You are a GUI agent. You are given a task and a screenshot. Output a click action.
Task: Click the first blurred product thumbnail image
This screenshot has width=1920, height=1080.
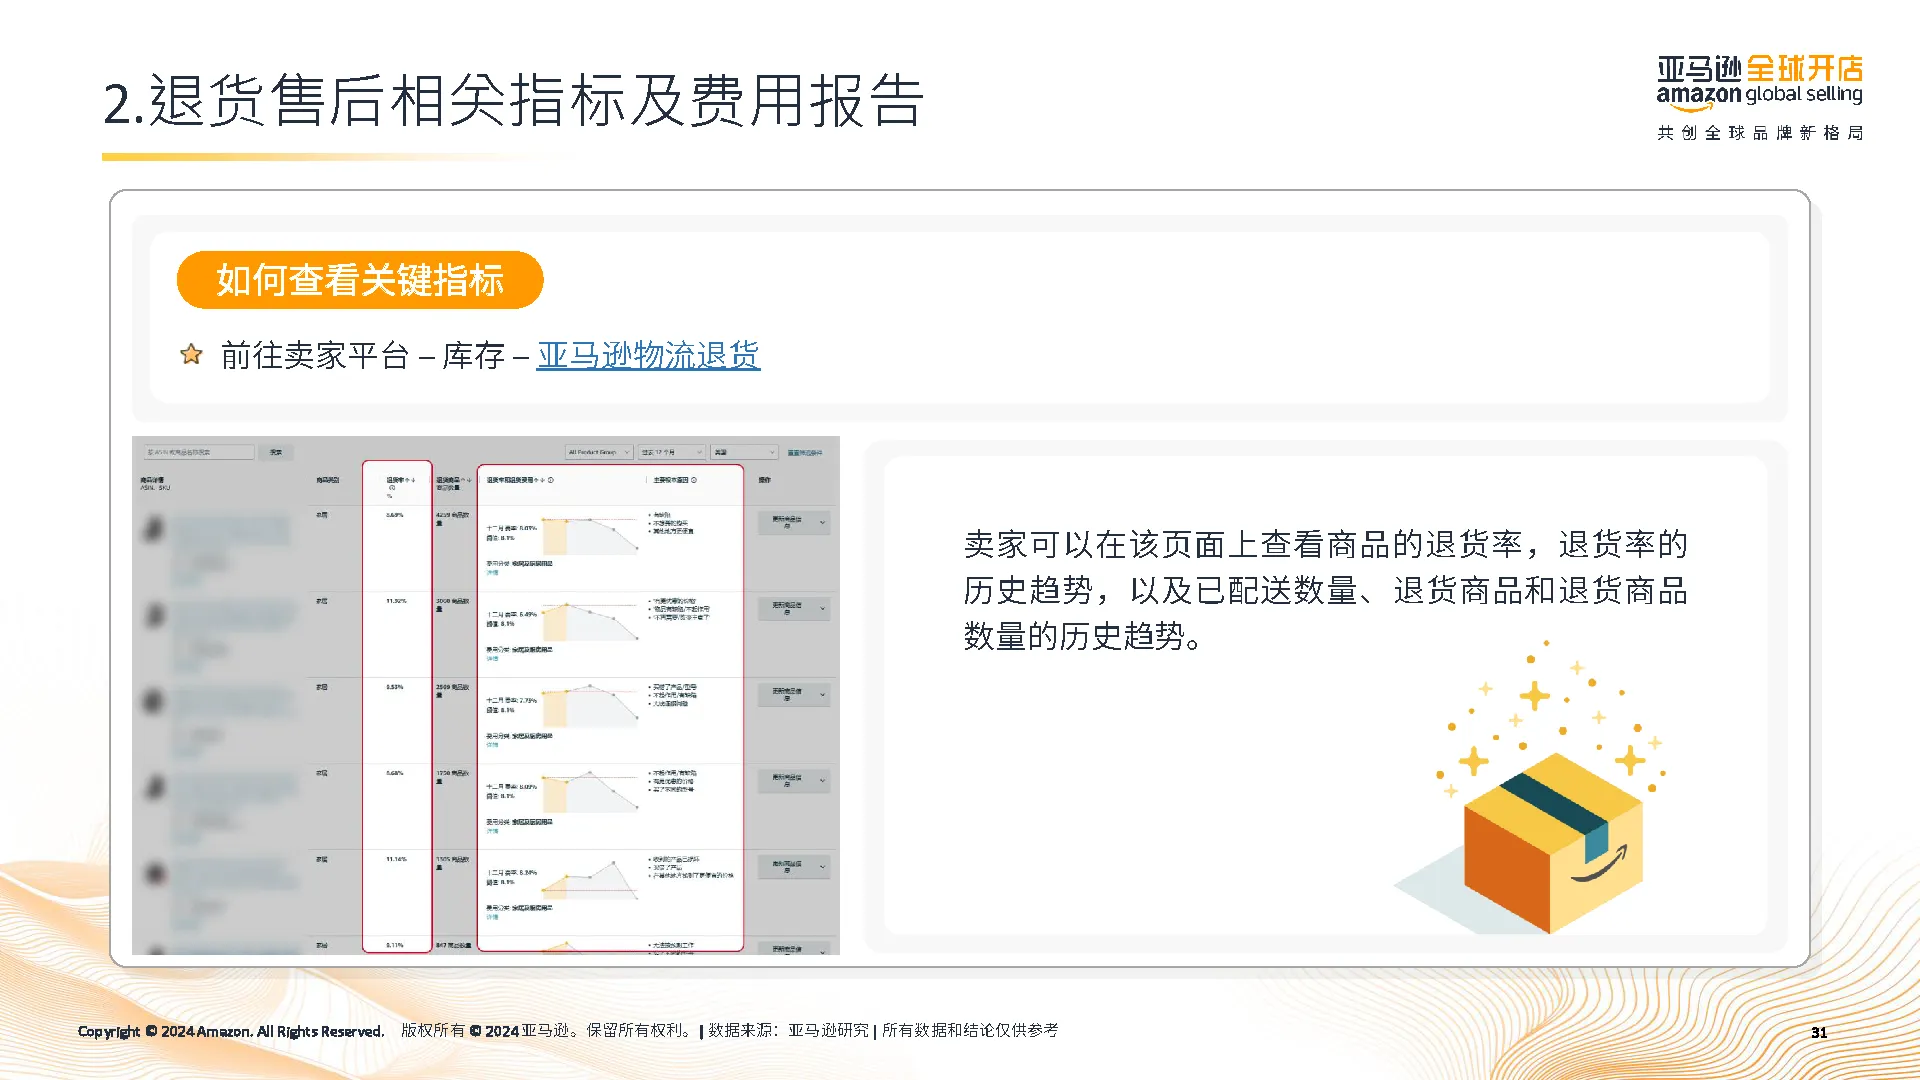click(x=153, y=528)
